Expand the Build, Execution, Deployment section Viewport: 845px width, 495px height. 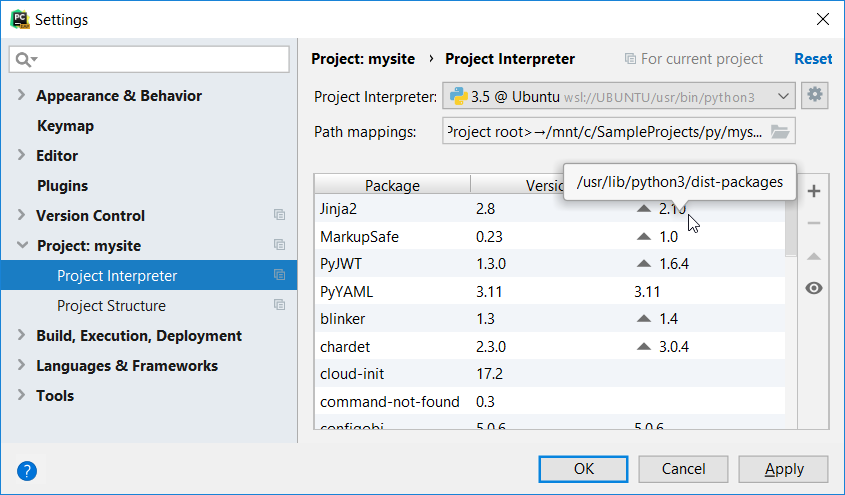pos(22,336)
